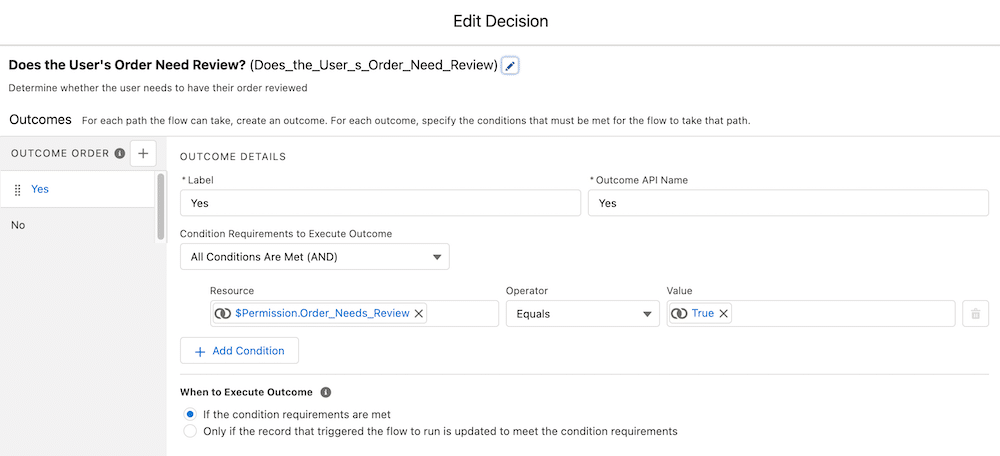Viewport: 1000px width, 456px height.
Task: Click into the Outcome API Name field
Action: (x=788, y=203)
